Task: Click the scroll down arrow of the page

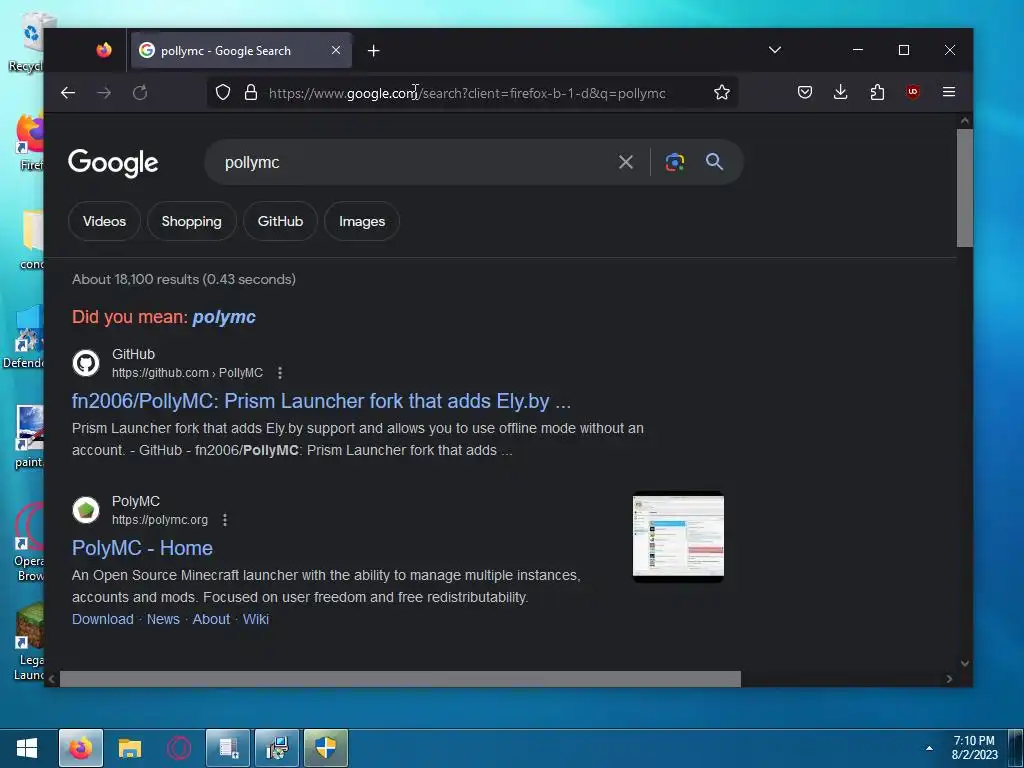Action: point(965,663)
